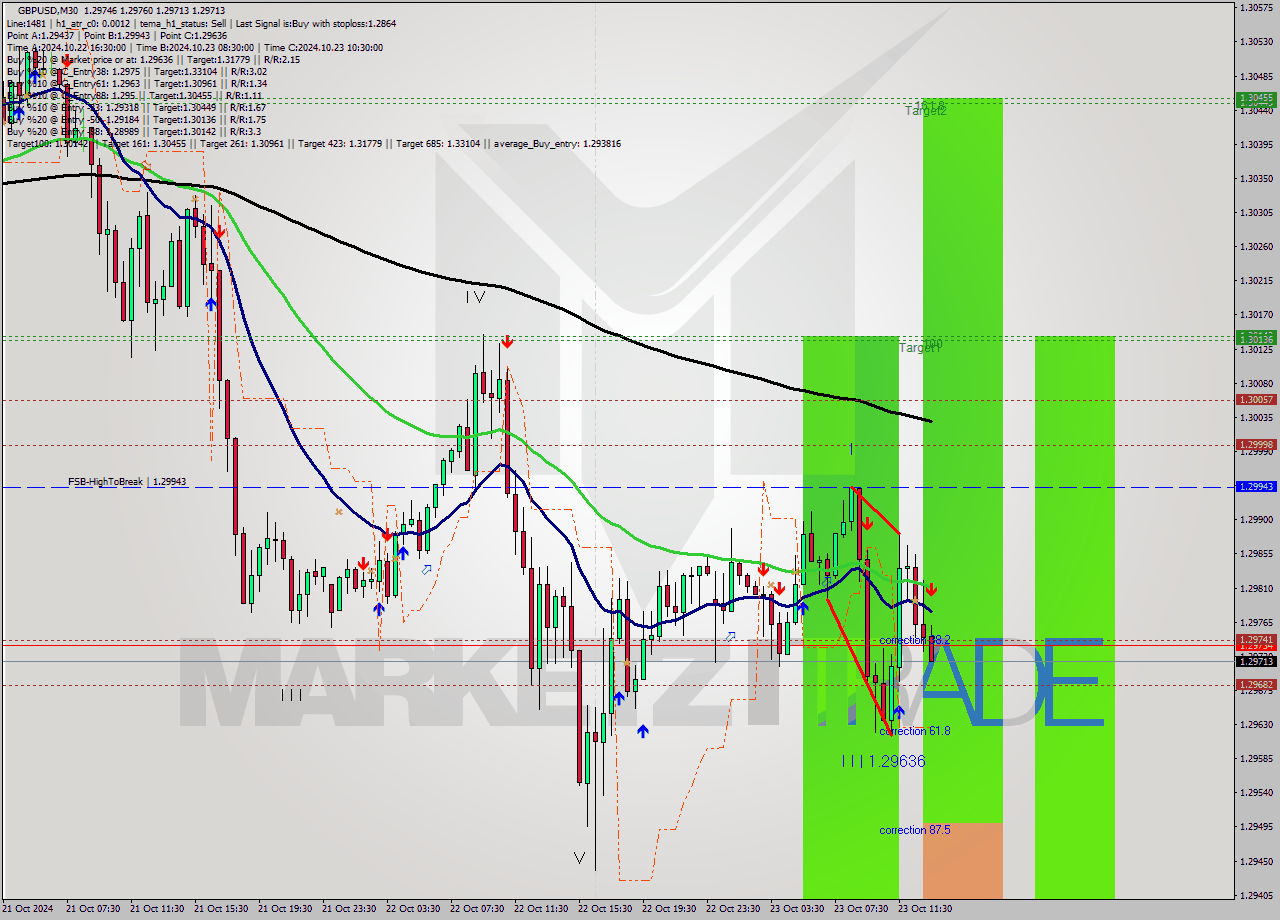Click the 1.30260 price scale value
Image resolution: width=1280 pixels, height=920 pixels.
click(1256, 246)
